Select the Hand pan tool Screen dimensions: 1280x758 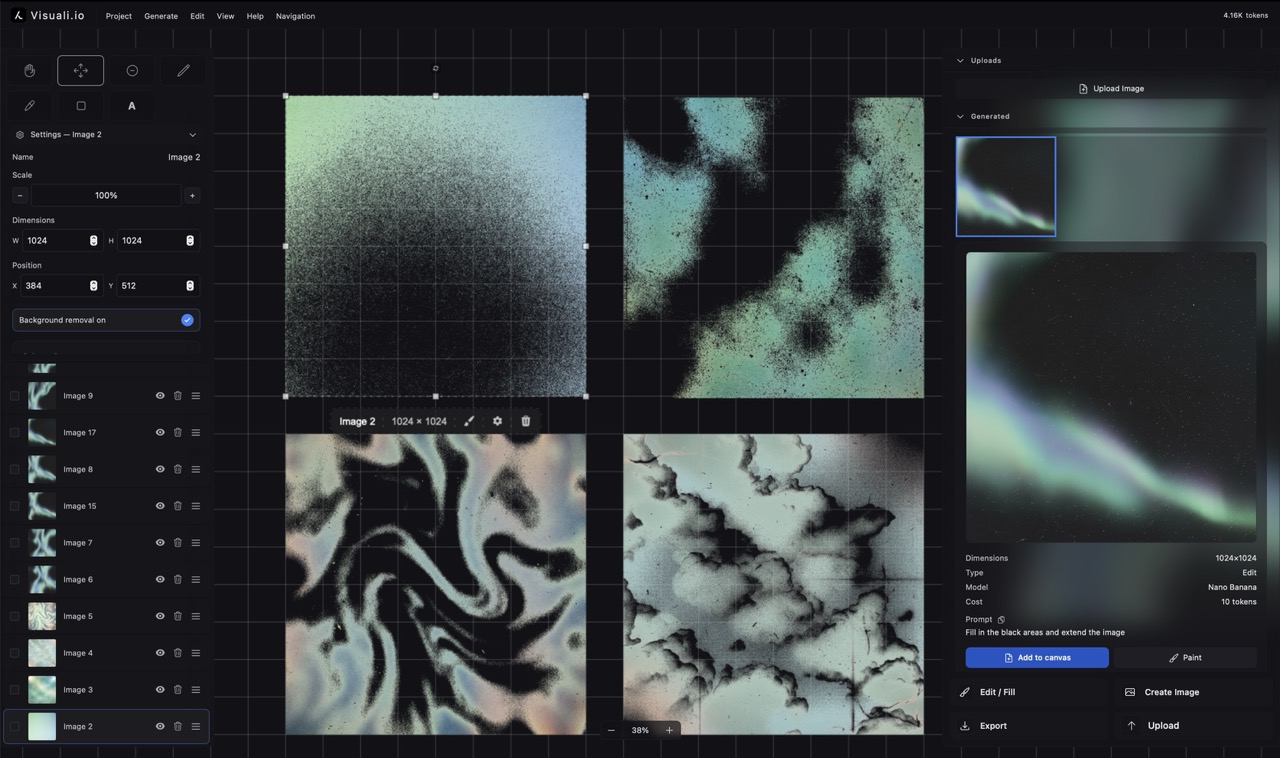[29, 70]
